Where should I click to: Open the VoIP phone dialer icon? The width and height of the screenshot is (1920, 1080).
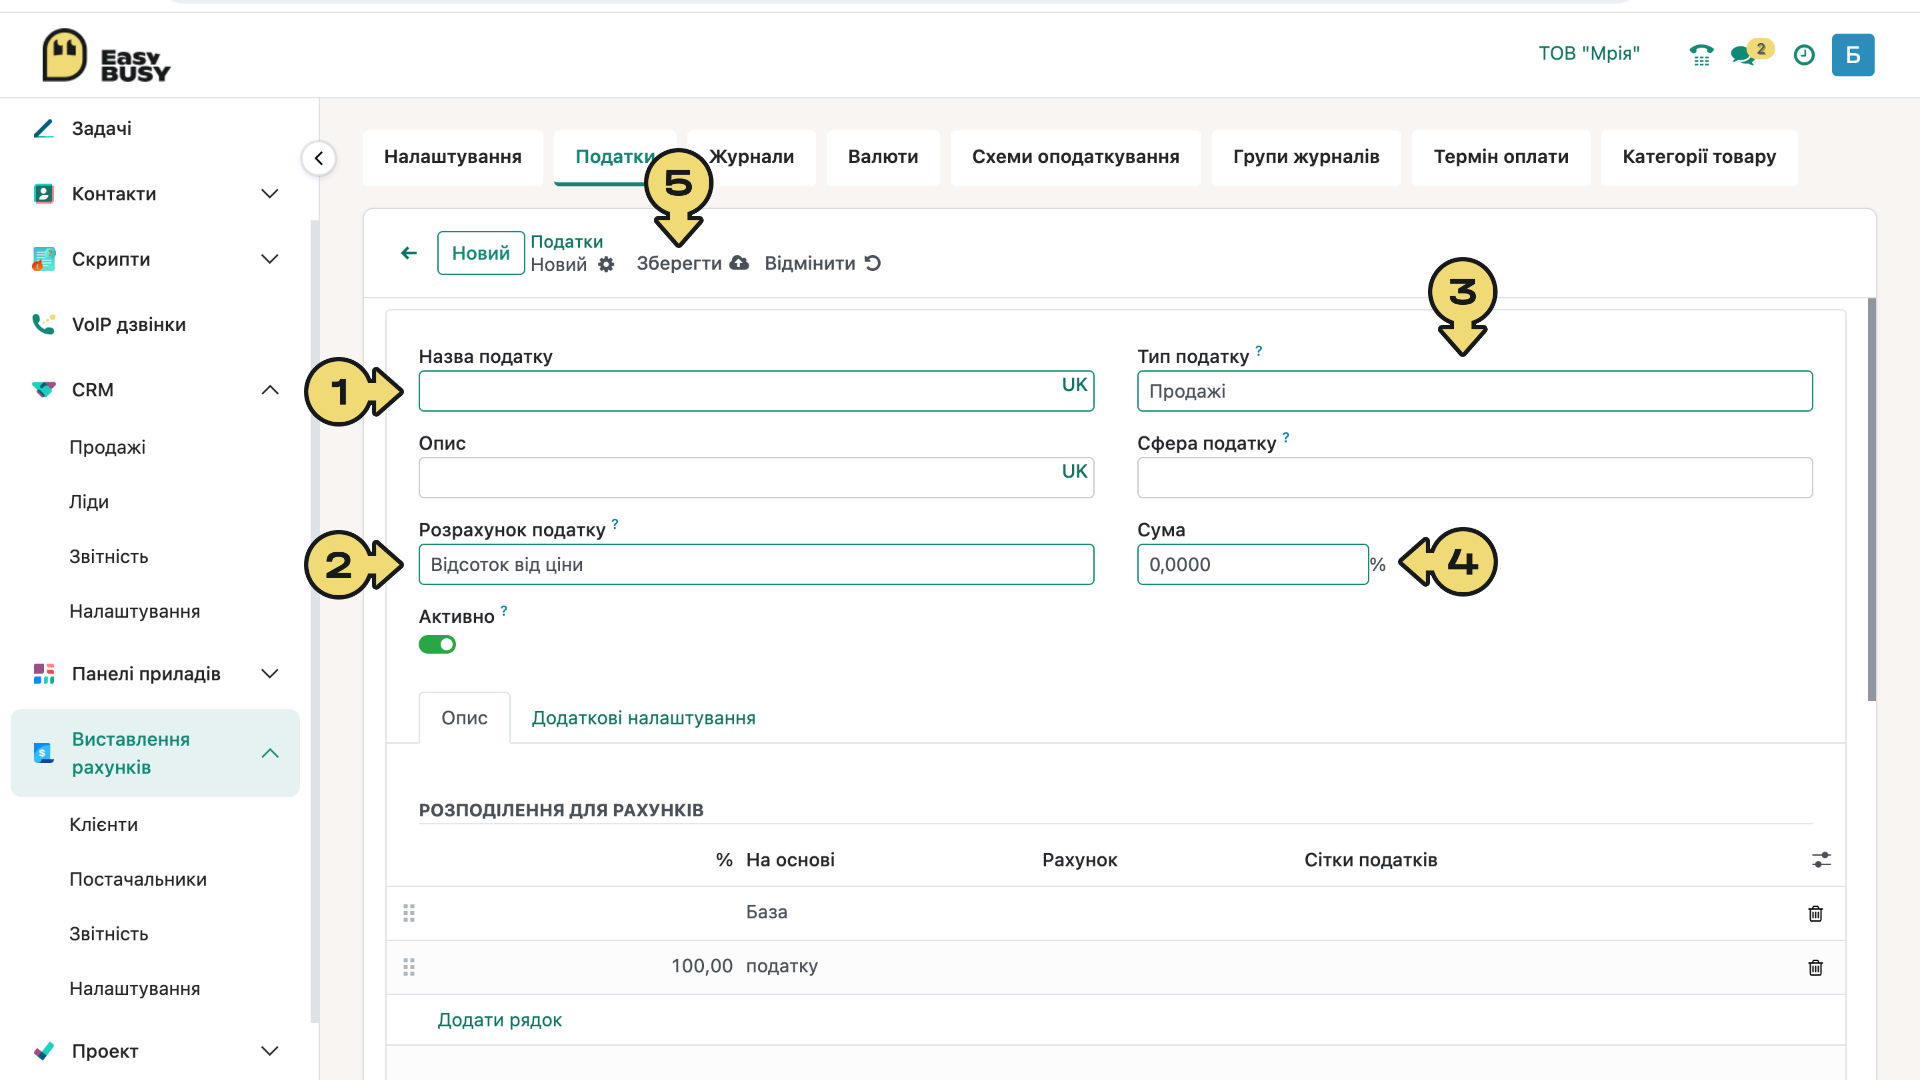(1701, 55)
